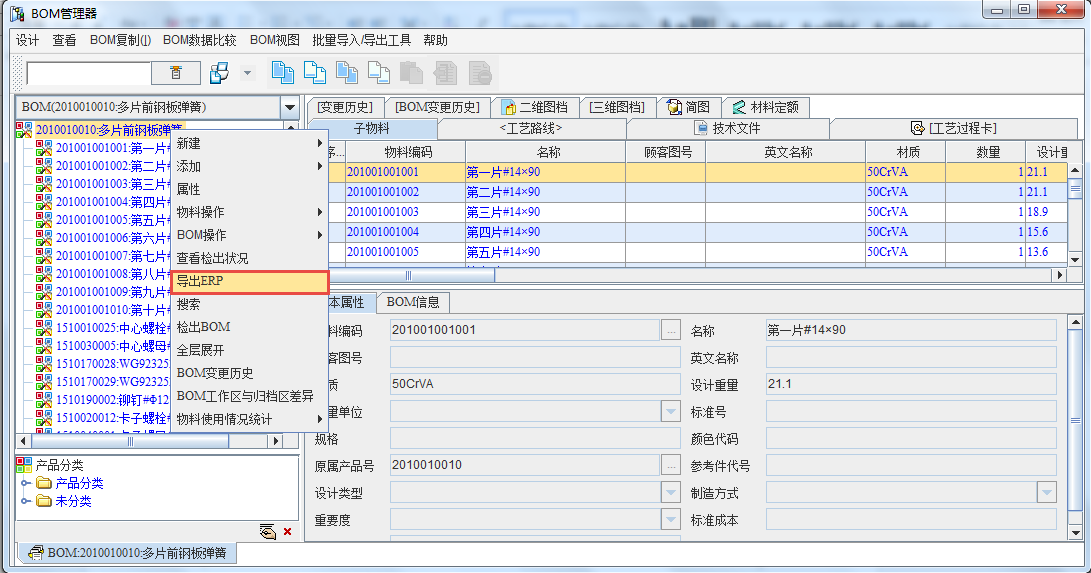Open the BOM数据比较 menu
Image resolution: width=1091 pixels, height=573 pixels.
coord(200,40)
